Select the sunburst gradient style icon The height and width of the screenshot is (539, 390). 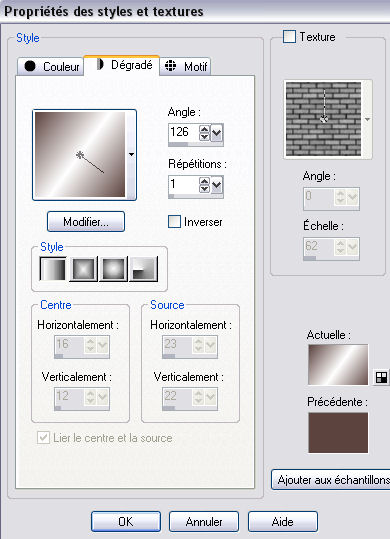pyautogui.click(x=113, y=269)
